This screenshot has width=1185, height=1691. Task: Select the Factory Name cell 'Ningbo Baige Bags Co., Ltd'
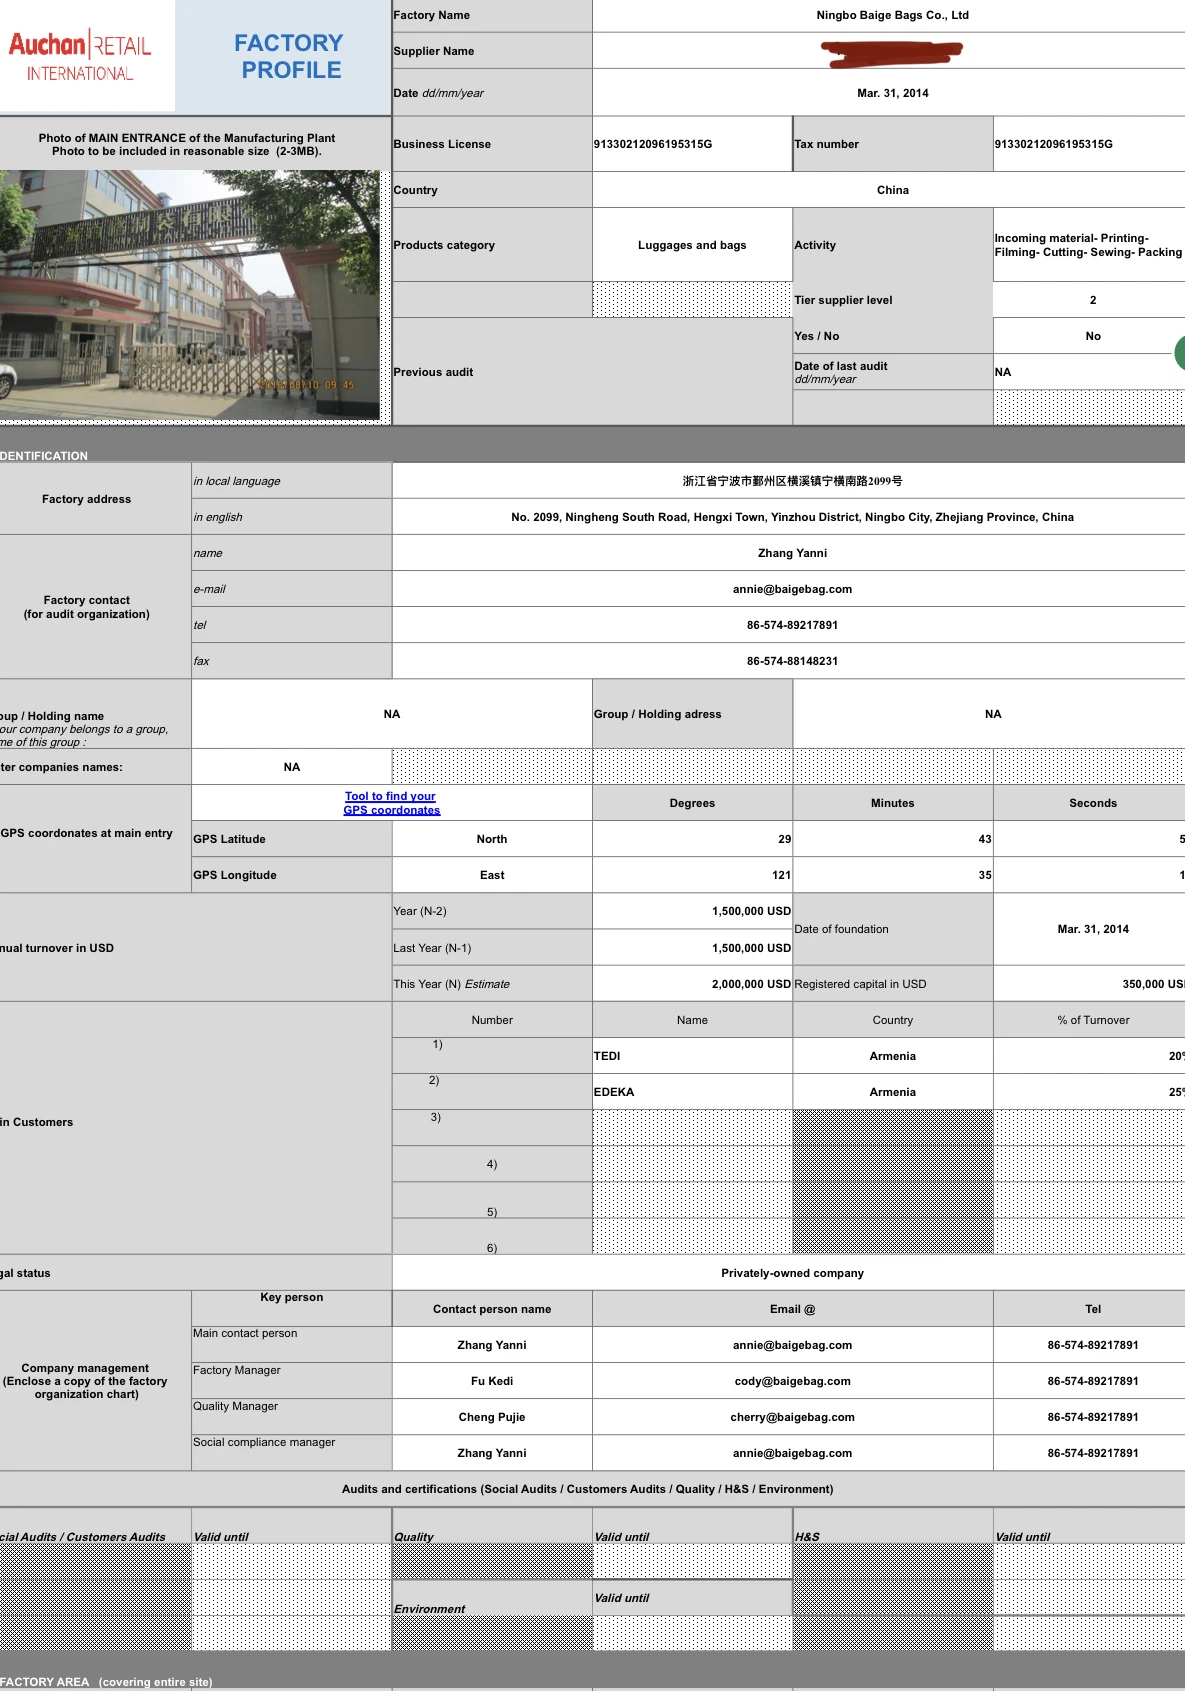[x=891, y=15]
